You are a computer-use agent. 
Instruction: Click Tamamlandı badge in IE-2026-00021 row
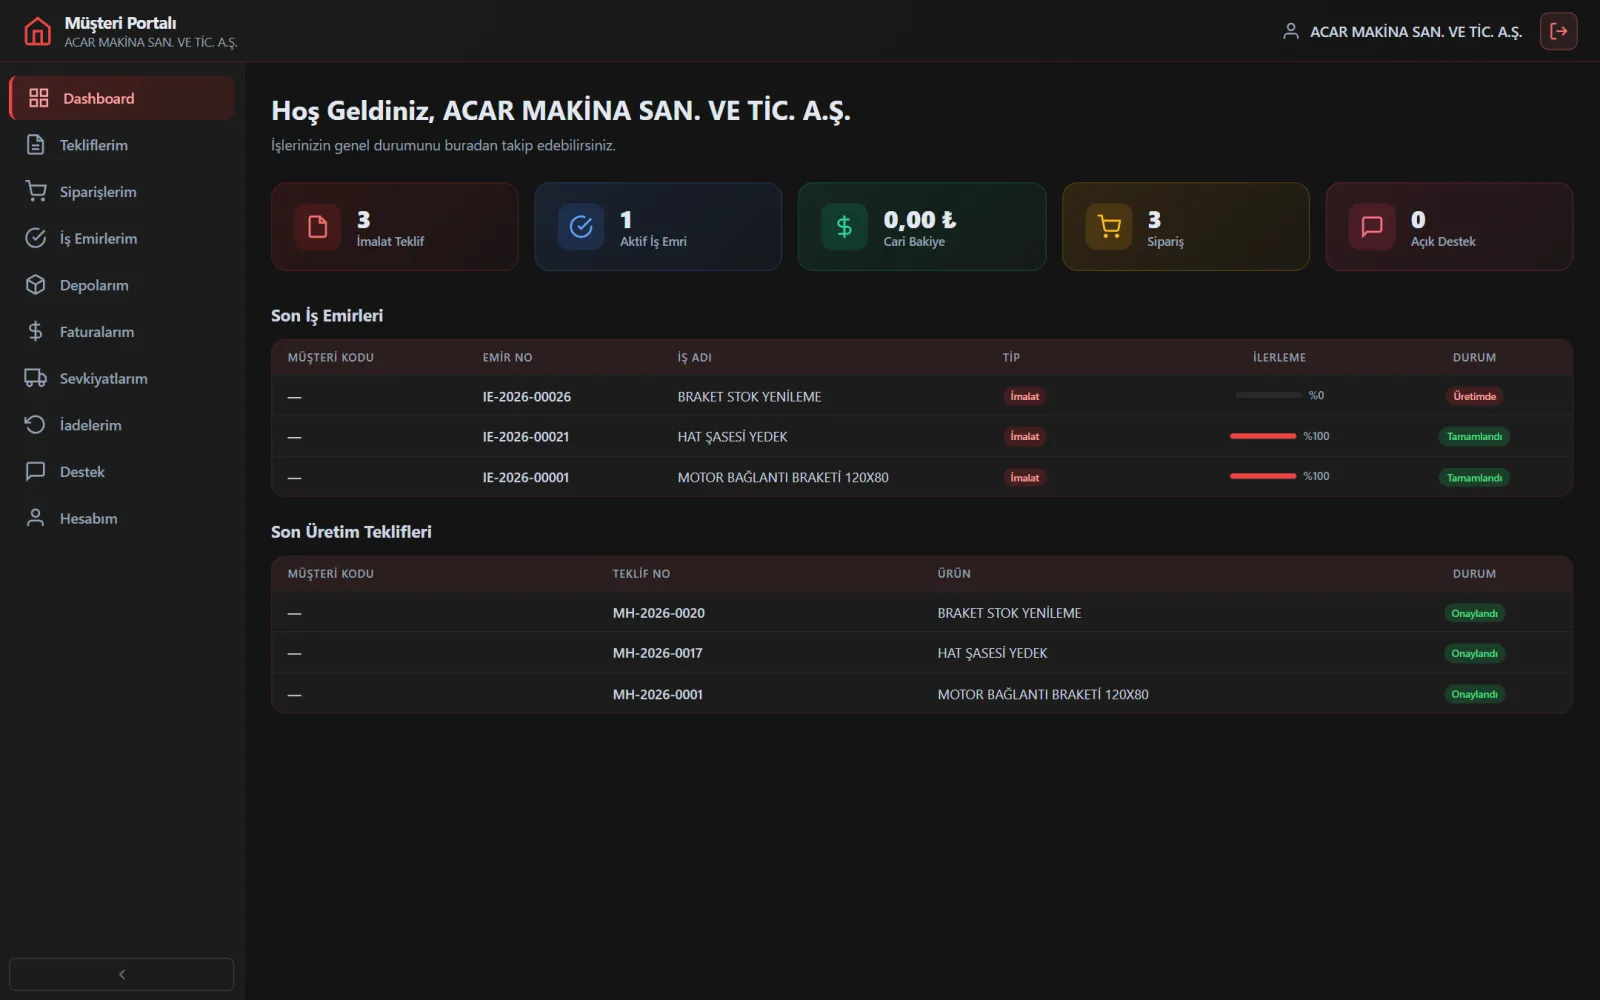1474,436
